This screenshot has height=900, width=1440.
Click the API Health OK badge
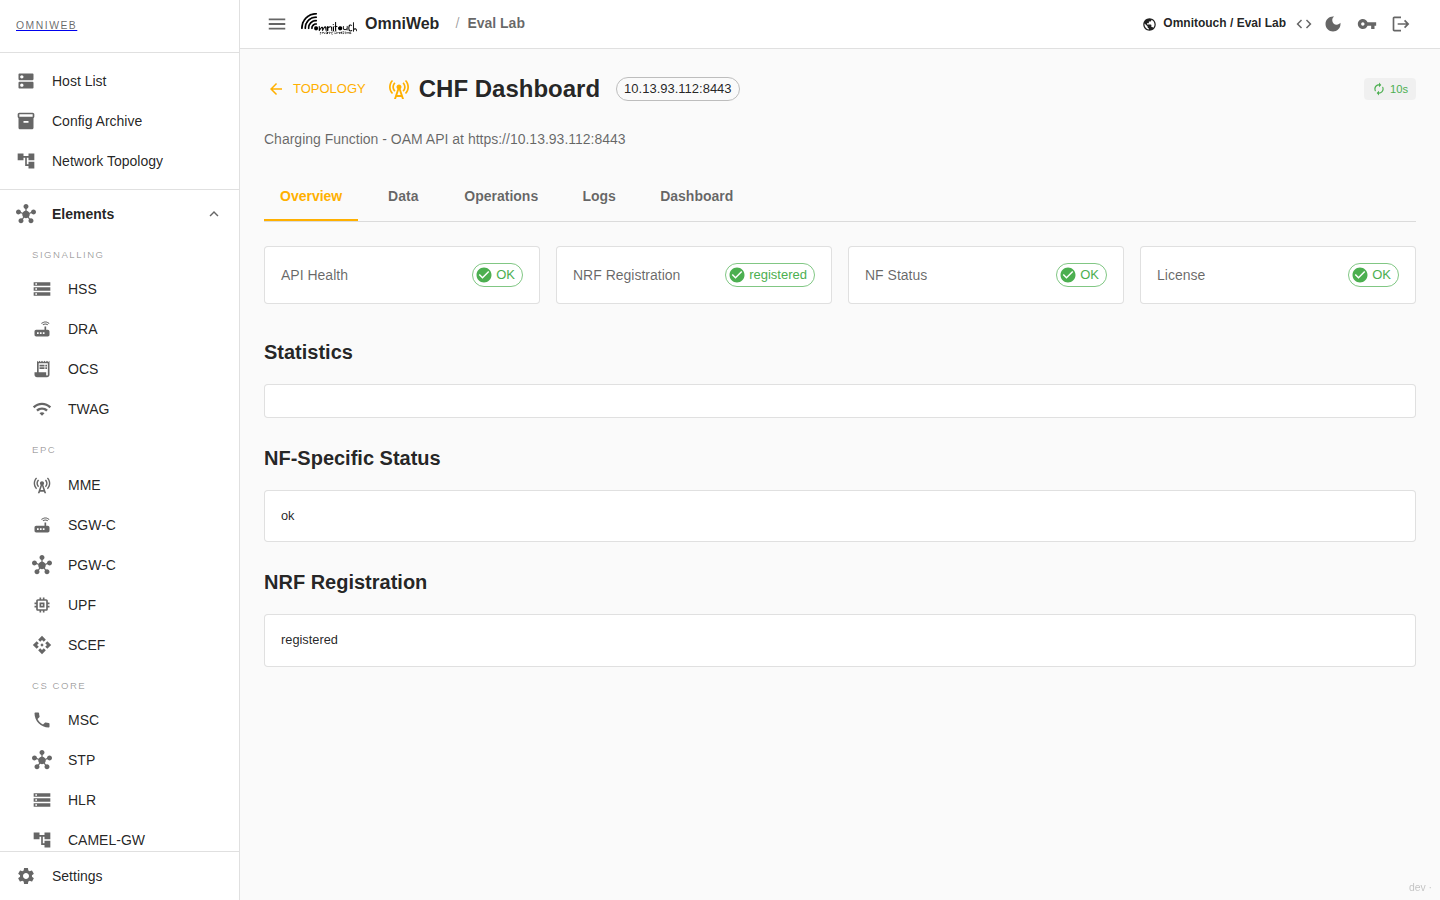pyautogui.click(x=497, y=275)
